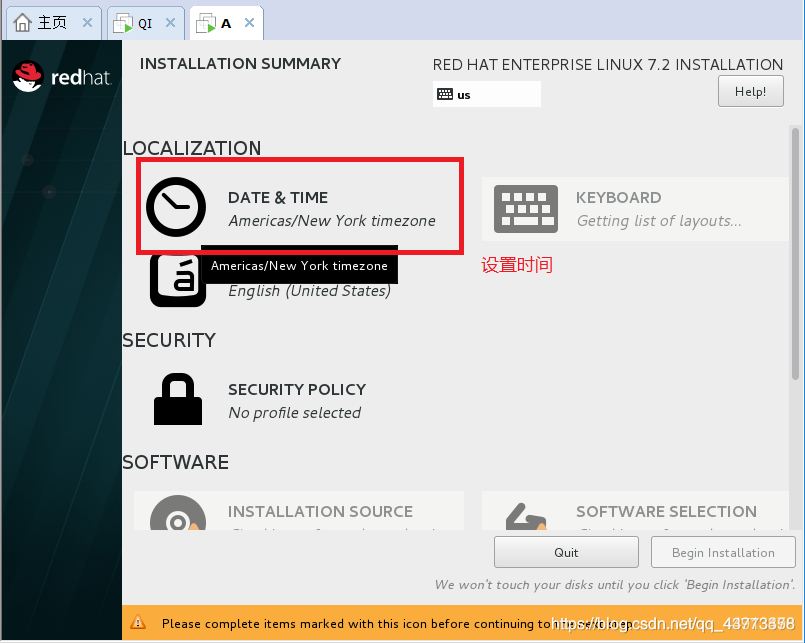Click the Help! button
The width and height of the screenshot is (805, 643).
click(751, 91)
